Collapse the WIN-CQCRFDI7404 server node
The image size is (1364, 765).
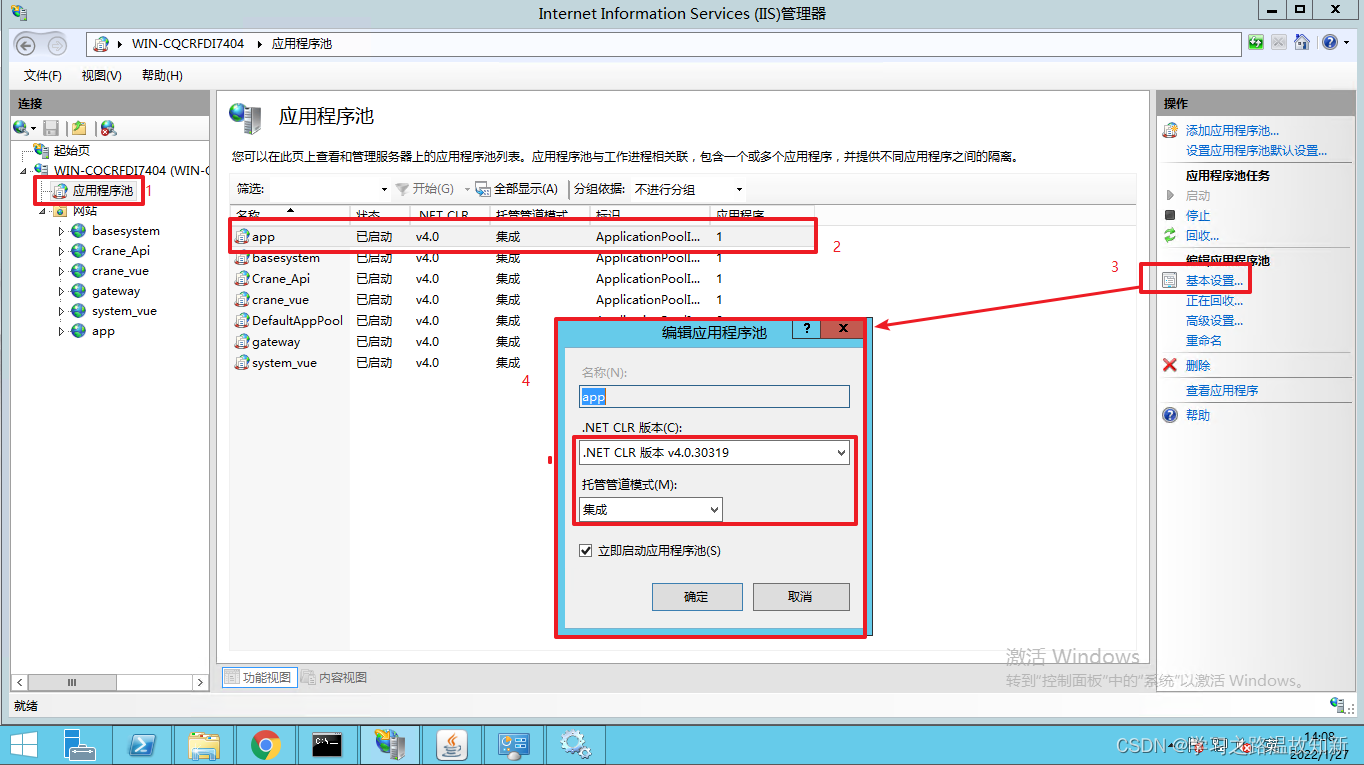click(26, 171)
